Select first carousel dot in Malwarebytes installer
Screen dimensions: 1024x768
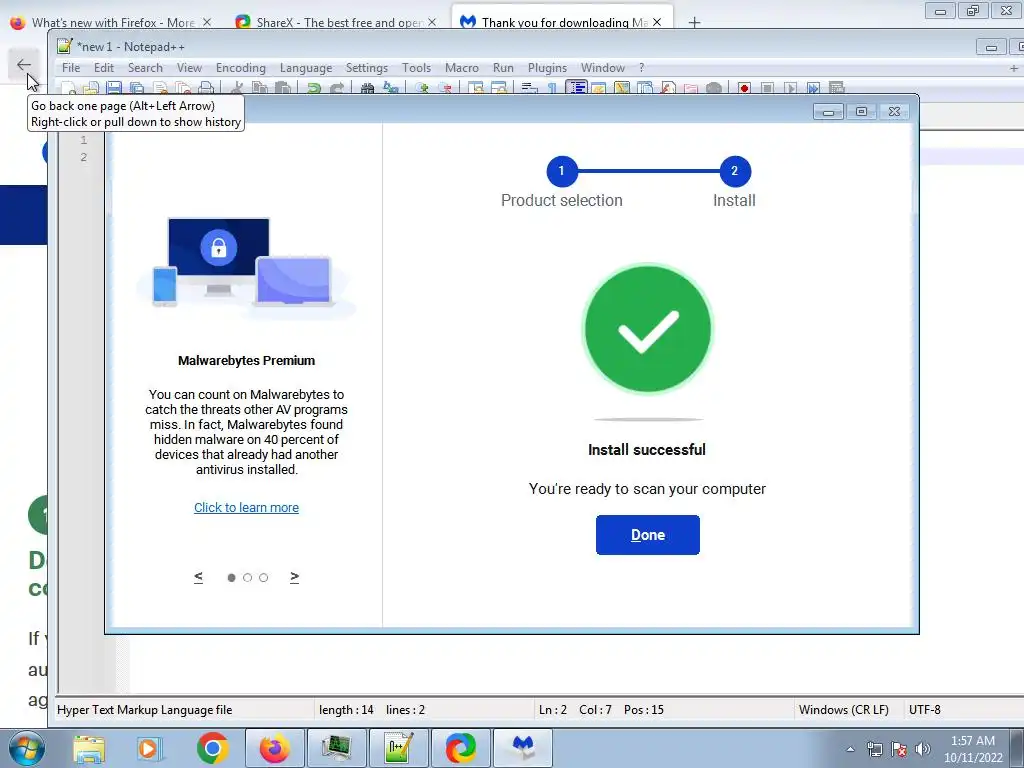(x=231, y=577)
